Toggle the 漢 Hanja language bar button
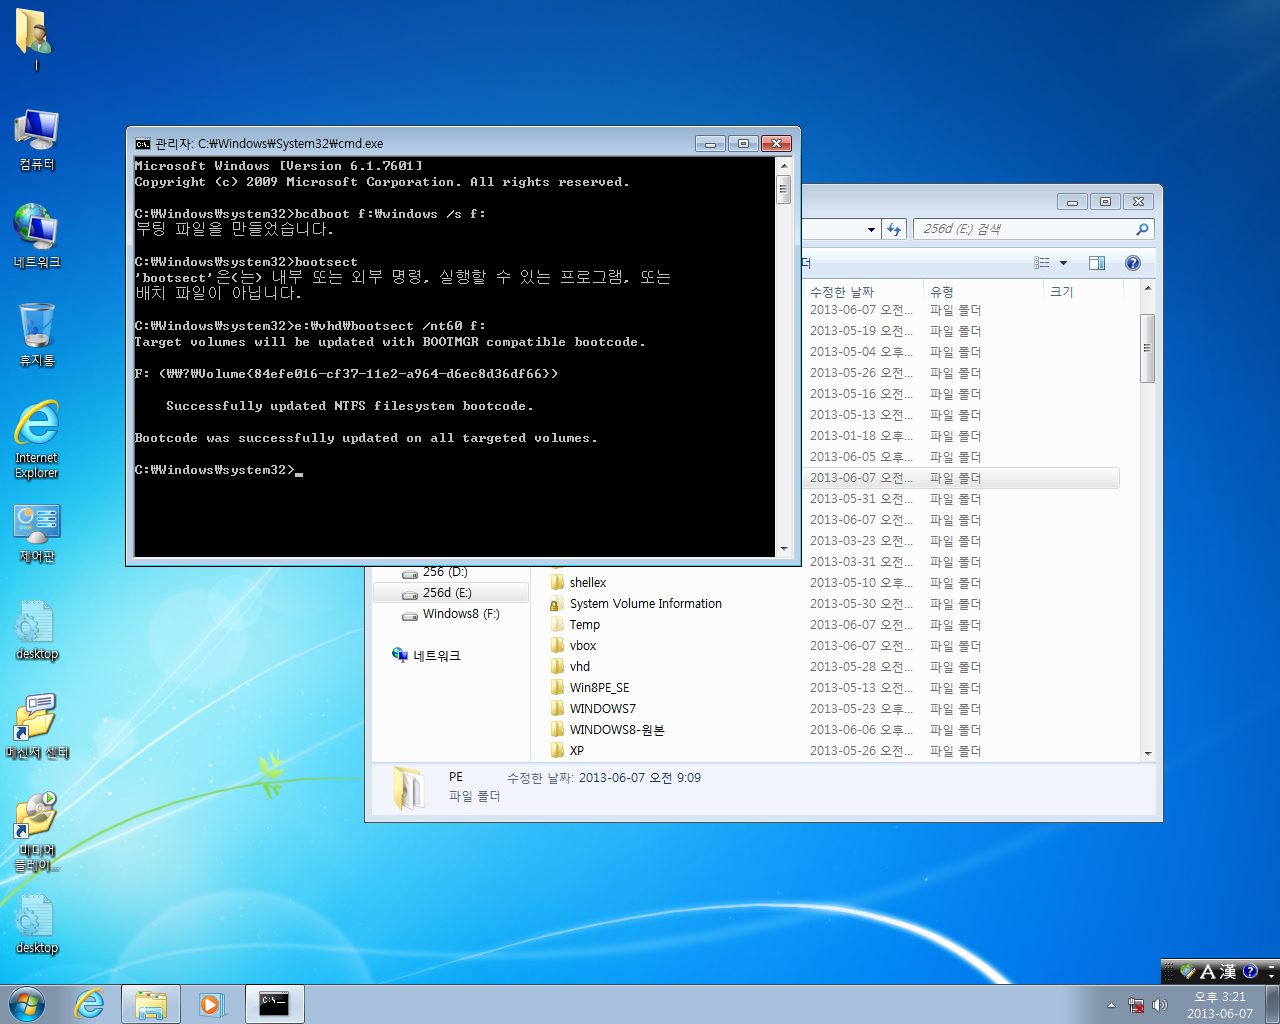This screenshot has width=1280, height=1024. click(1227, 972)
